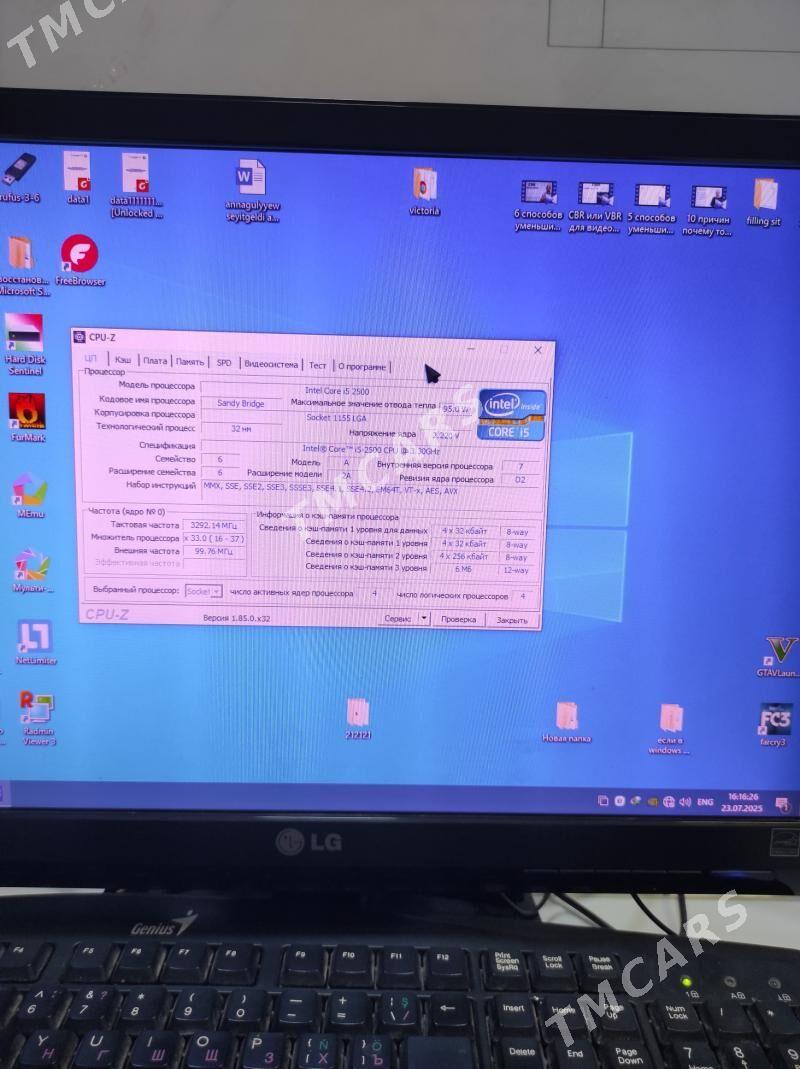The height and width of the screenshot is (1069, 800).
Task: Switch to the Кэш tab
Action: click(123, 359)
